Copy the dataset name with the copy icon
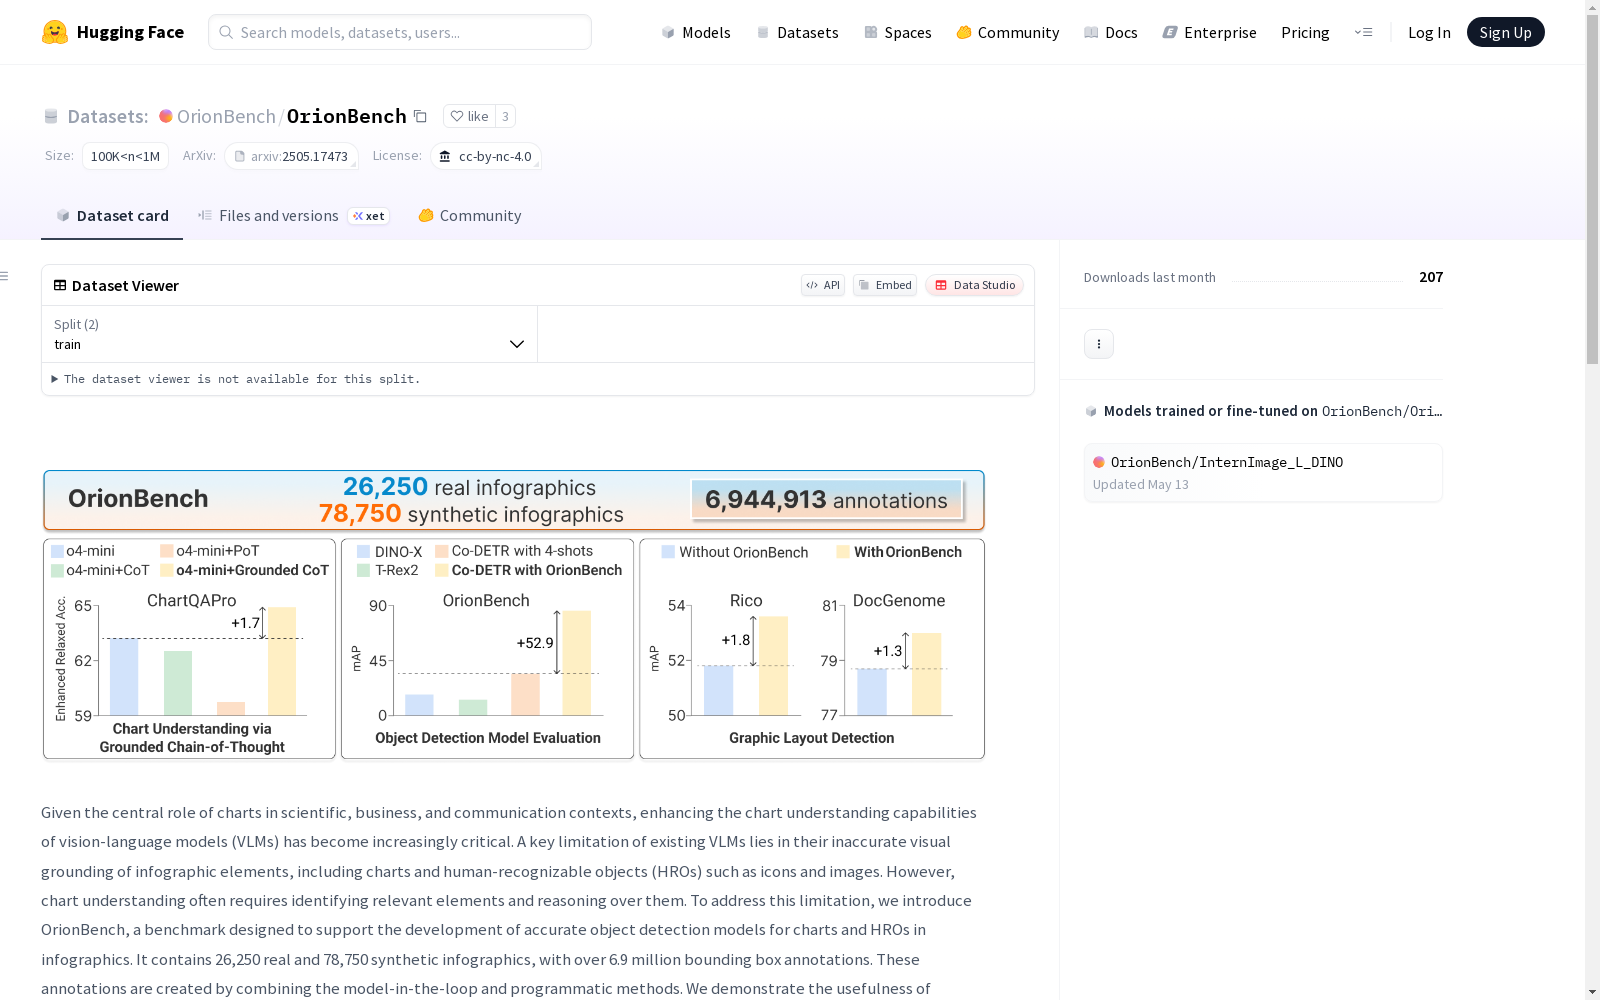 (x=421, y=116)
